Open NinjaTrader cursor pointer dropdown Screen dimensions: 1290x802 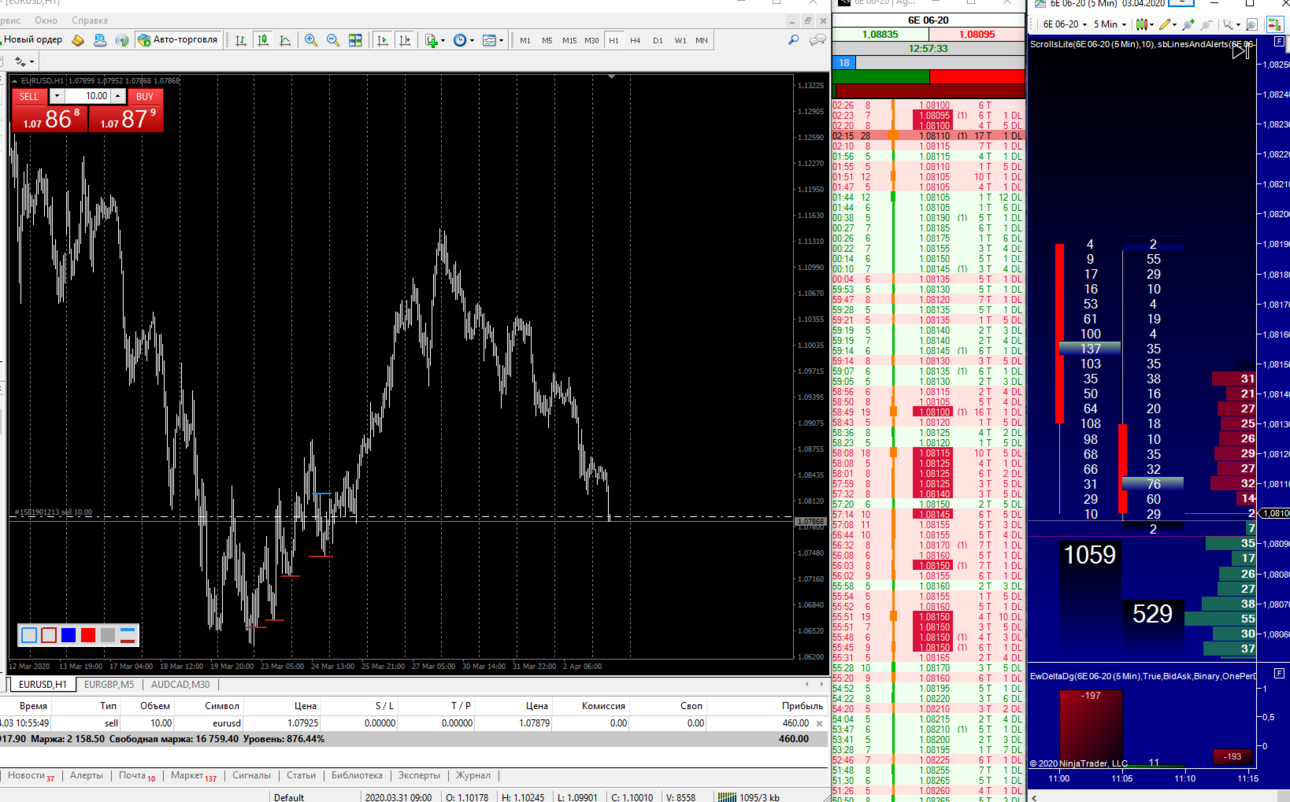(x=1231, y=24)
